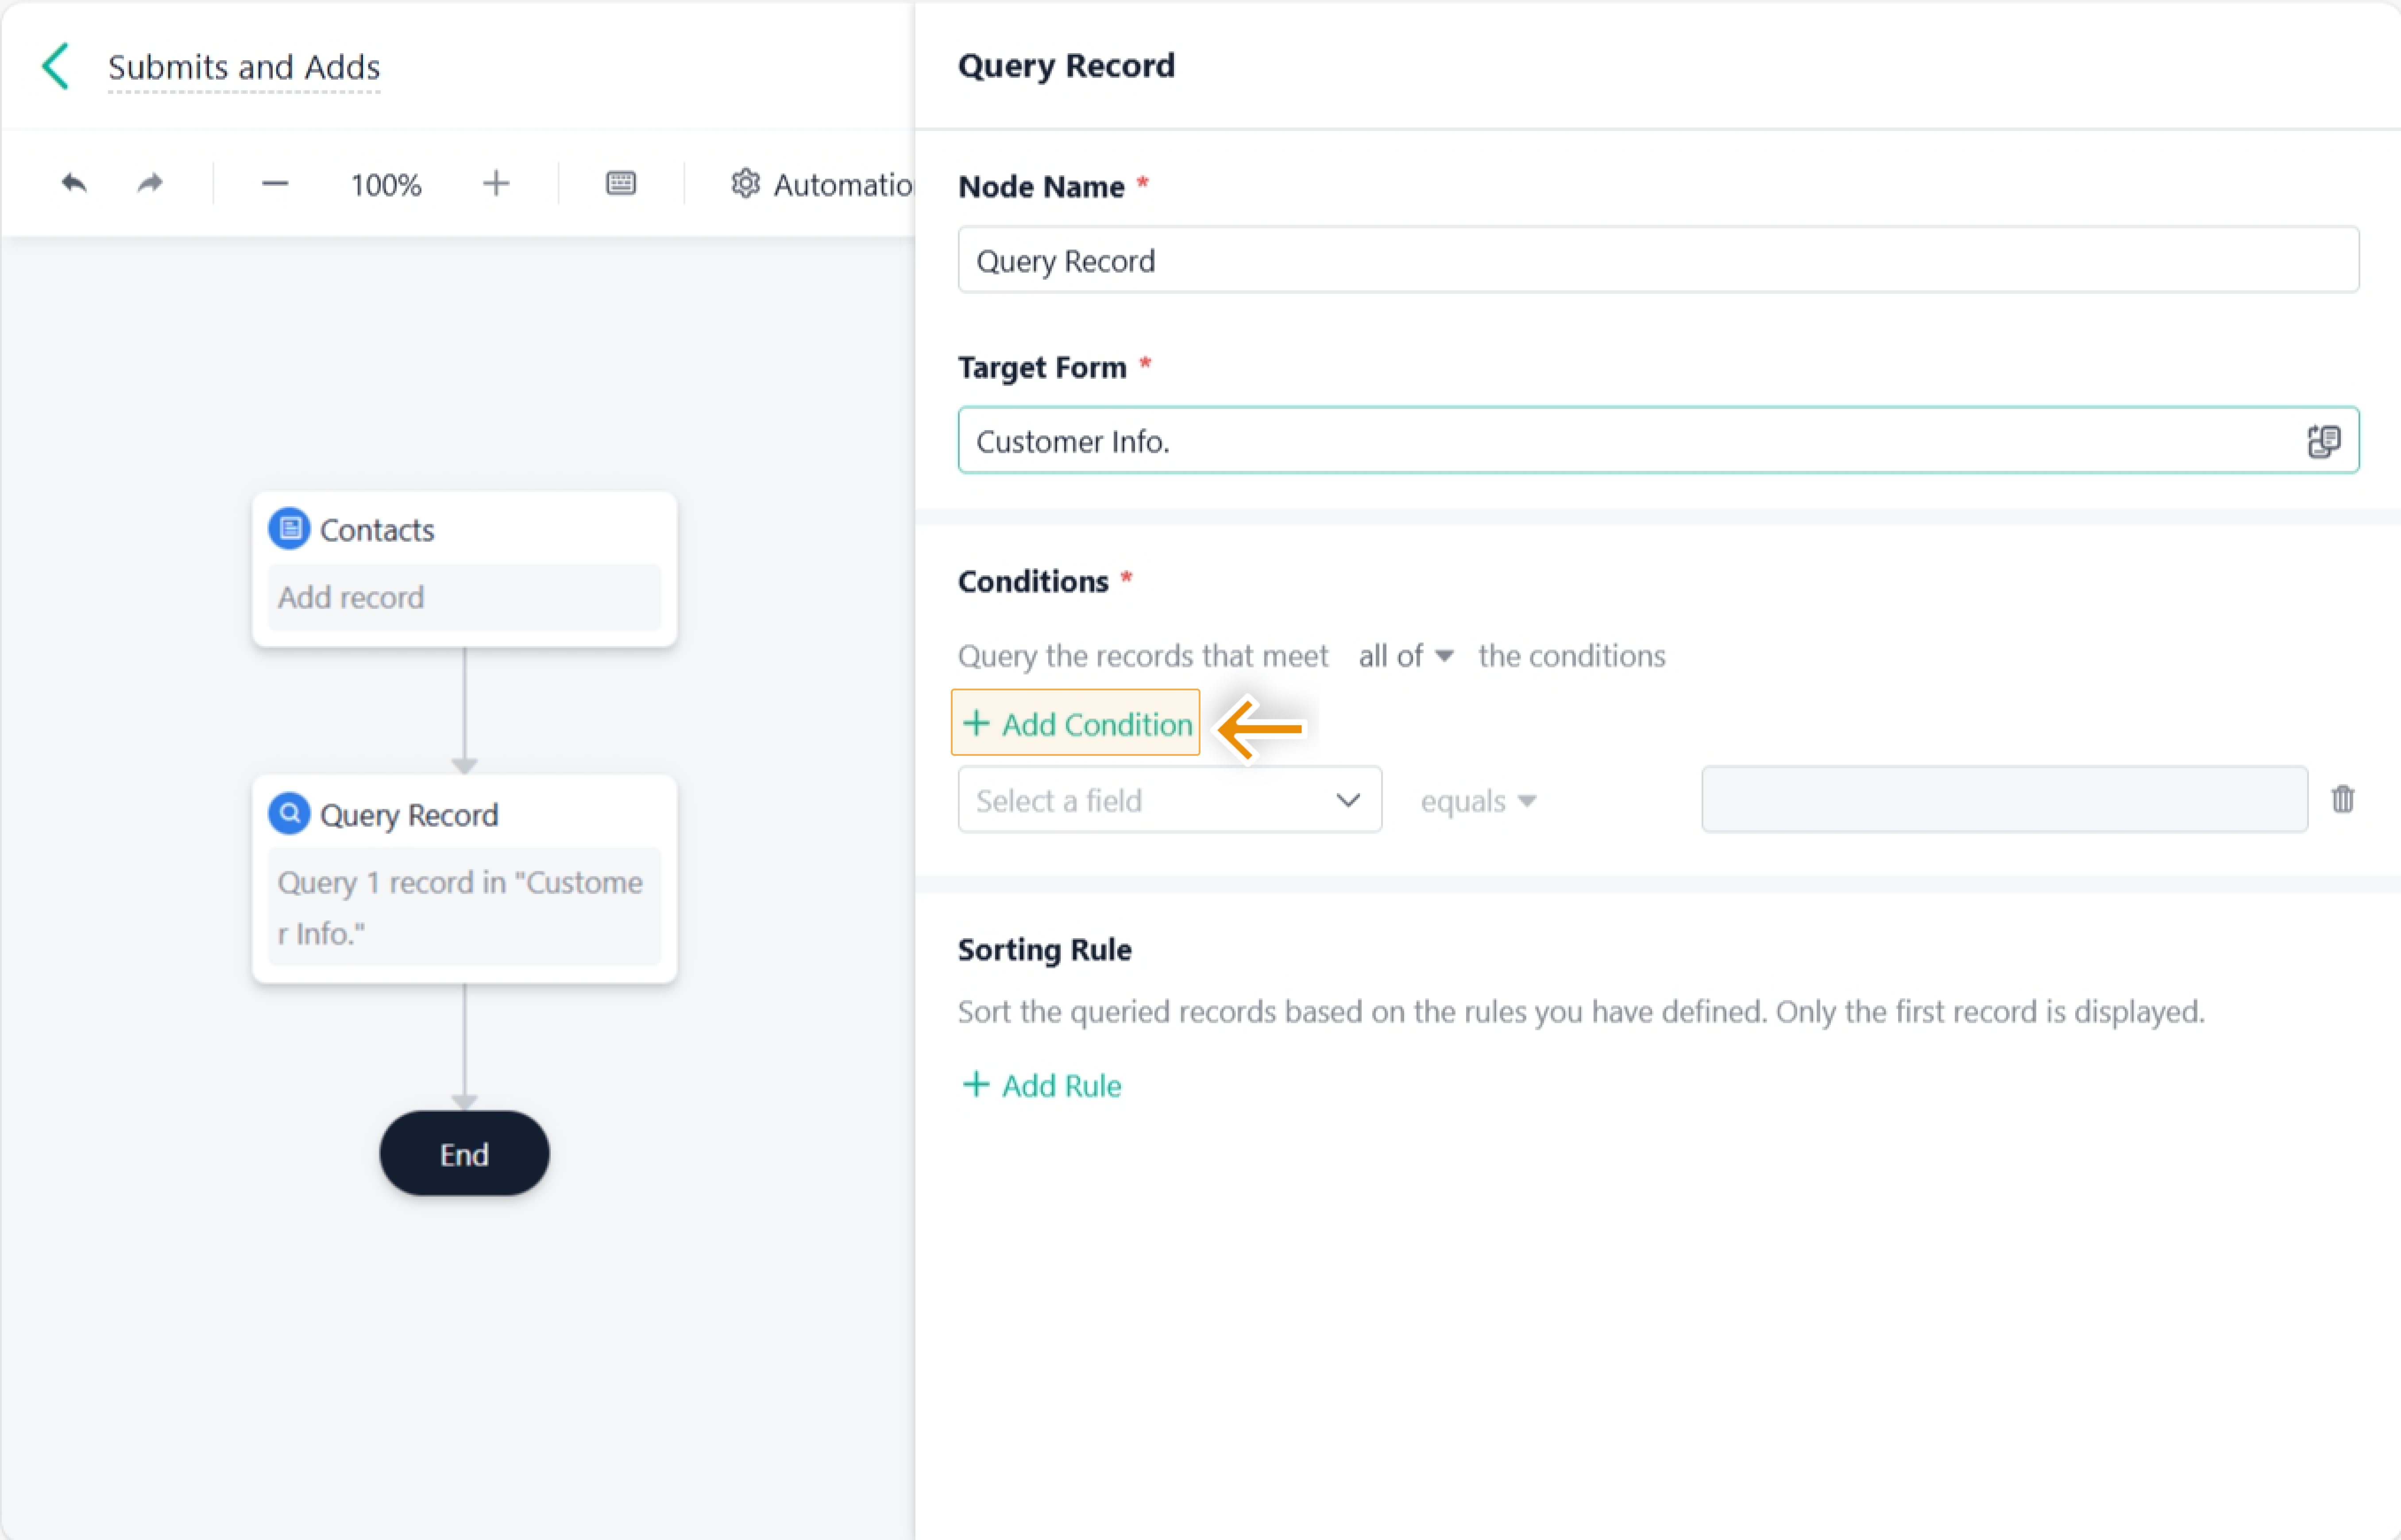Image resolution: width=2401 pixels, height=1540 pixels.
Task: Undo the last action
Action: (x=74, y=183)
